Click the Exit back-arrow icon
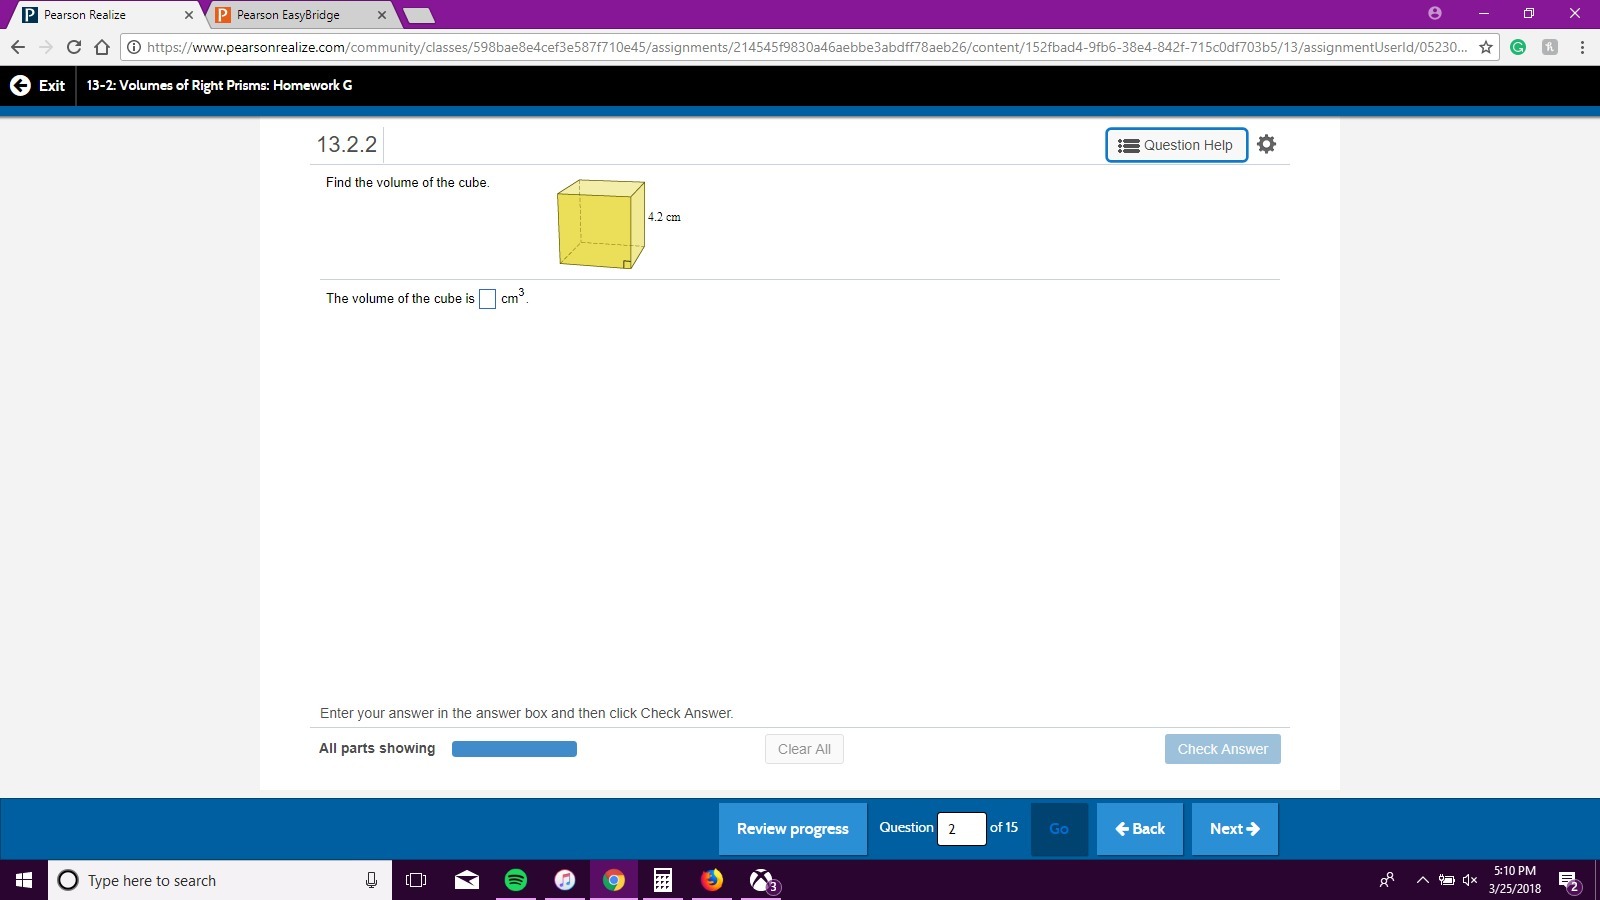This screenshot has height=900, width=1600. pos(20,86)
